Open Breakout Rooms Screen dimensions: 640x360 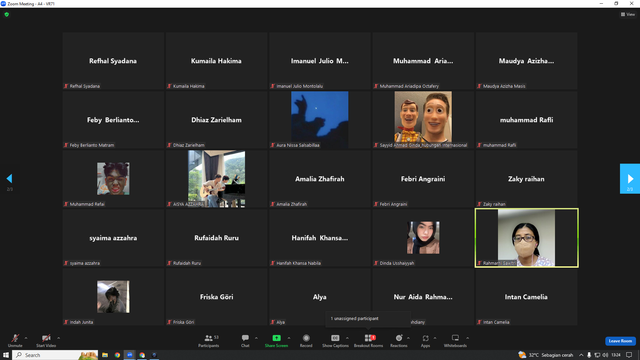click(369, 341)
